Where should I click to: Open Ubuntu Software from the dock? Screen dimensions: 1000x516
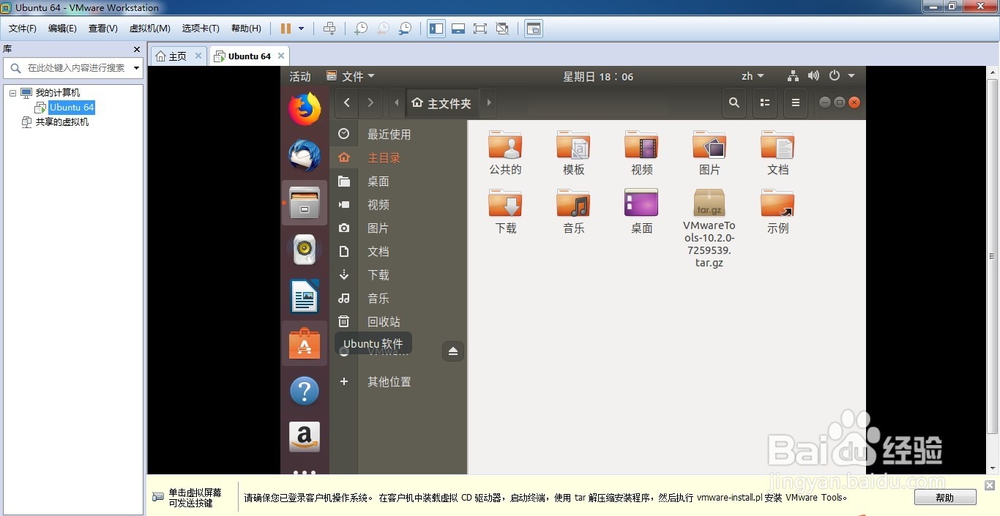304,343
